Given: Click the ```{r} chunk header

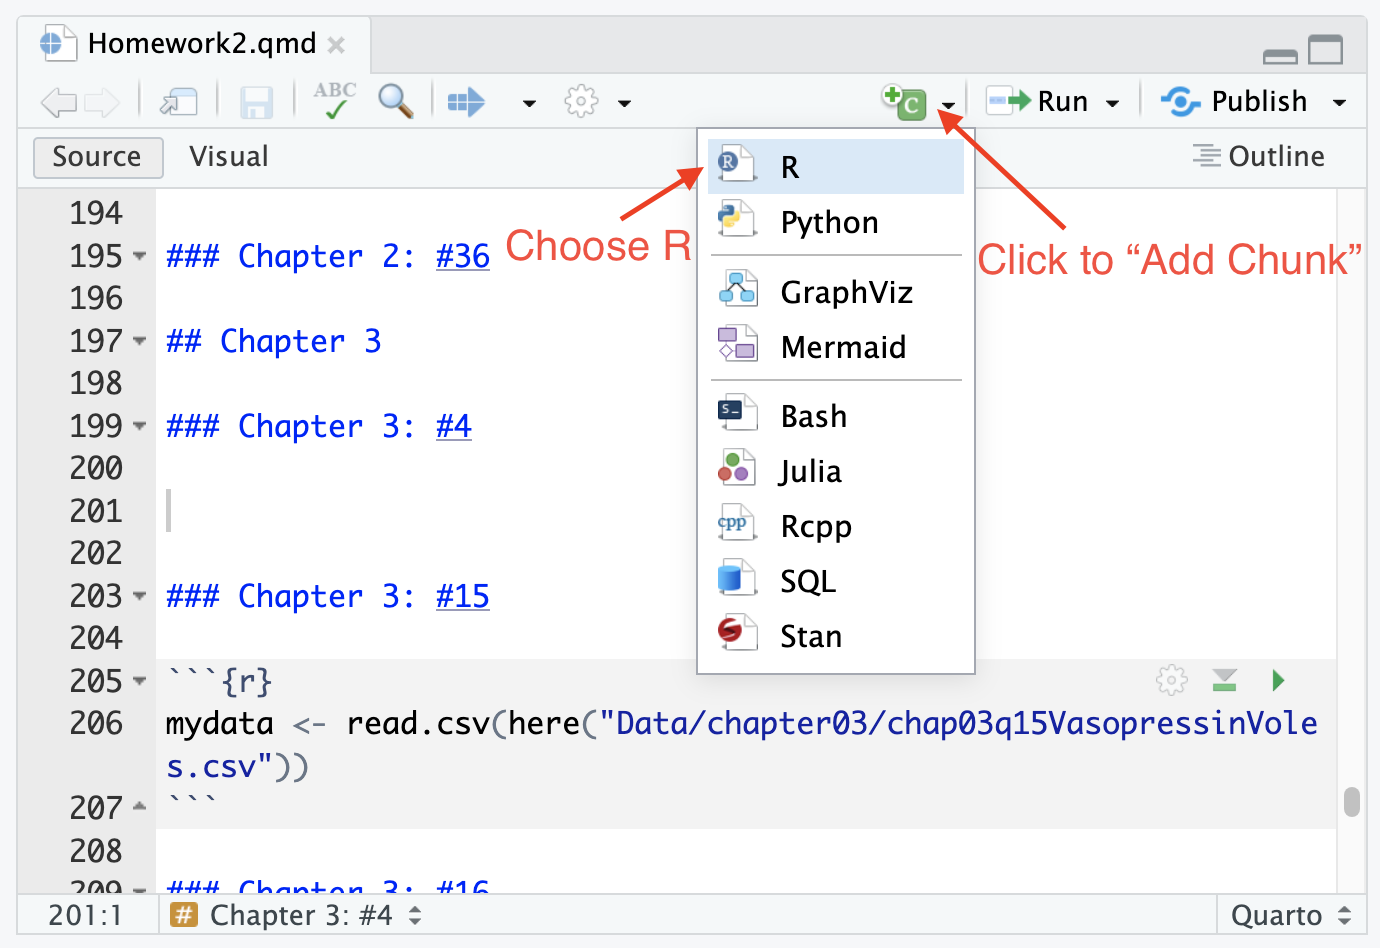Looking at the screenshot, I should tap(219, 681).
